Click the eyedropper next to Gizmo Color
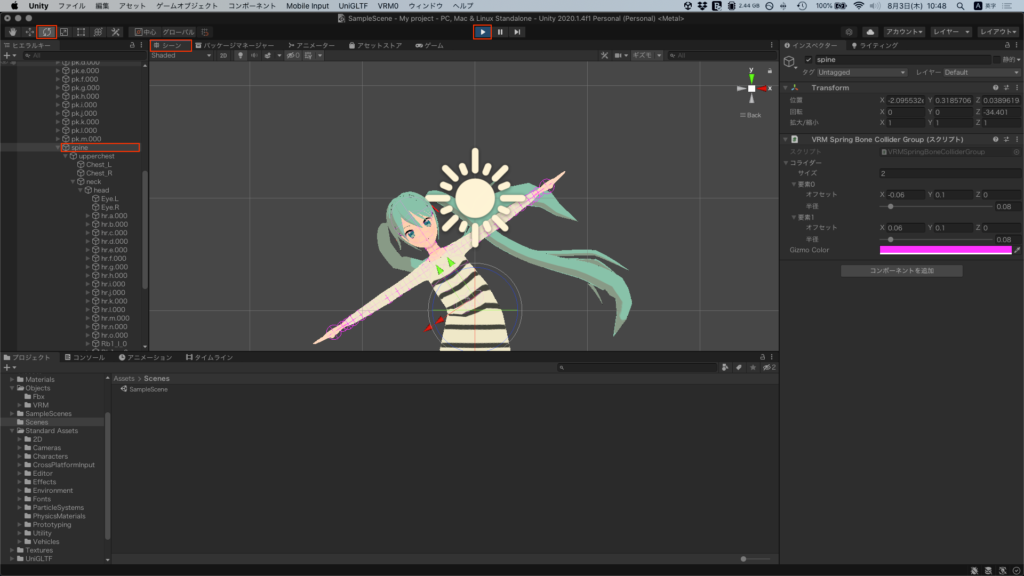 pos(1017,250)
